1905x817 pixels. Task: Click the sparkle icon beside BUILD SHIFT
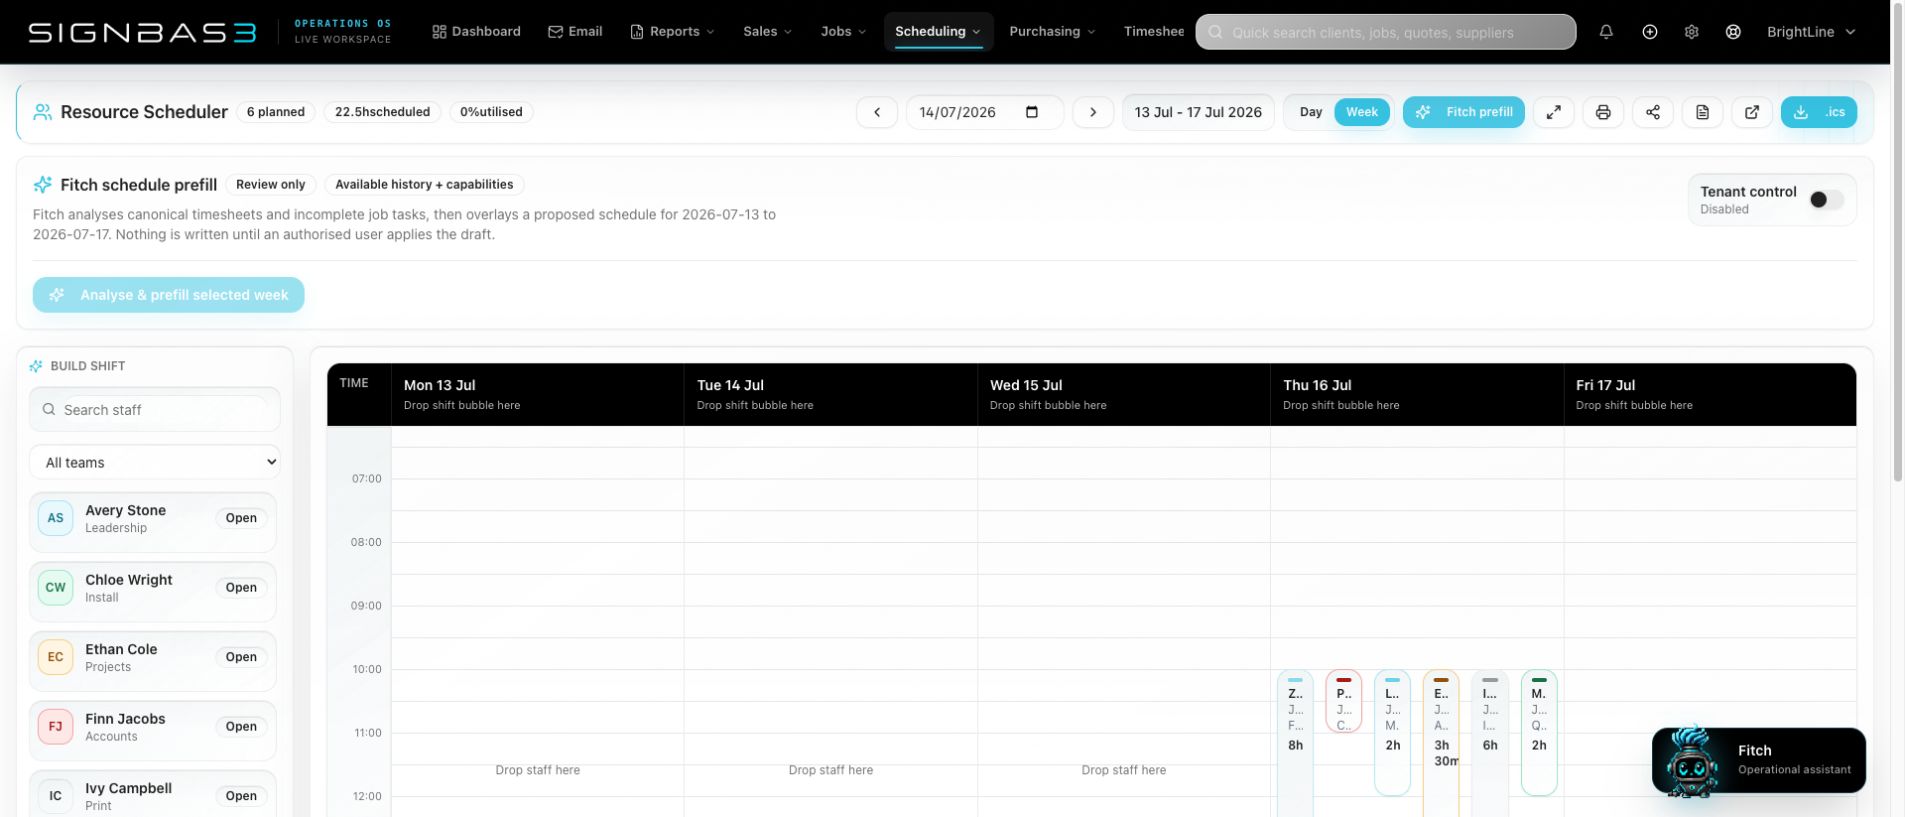click(36, 366)
